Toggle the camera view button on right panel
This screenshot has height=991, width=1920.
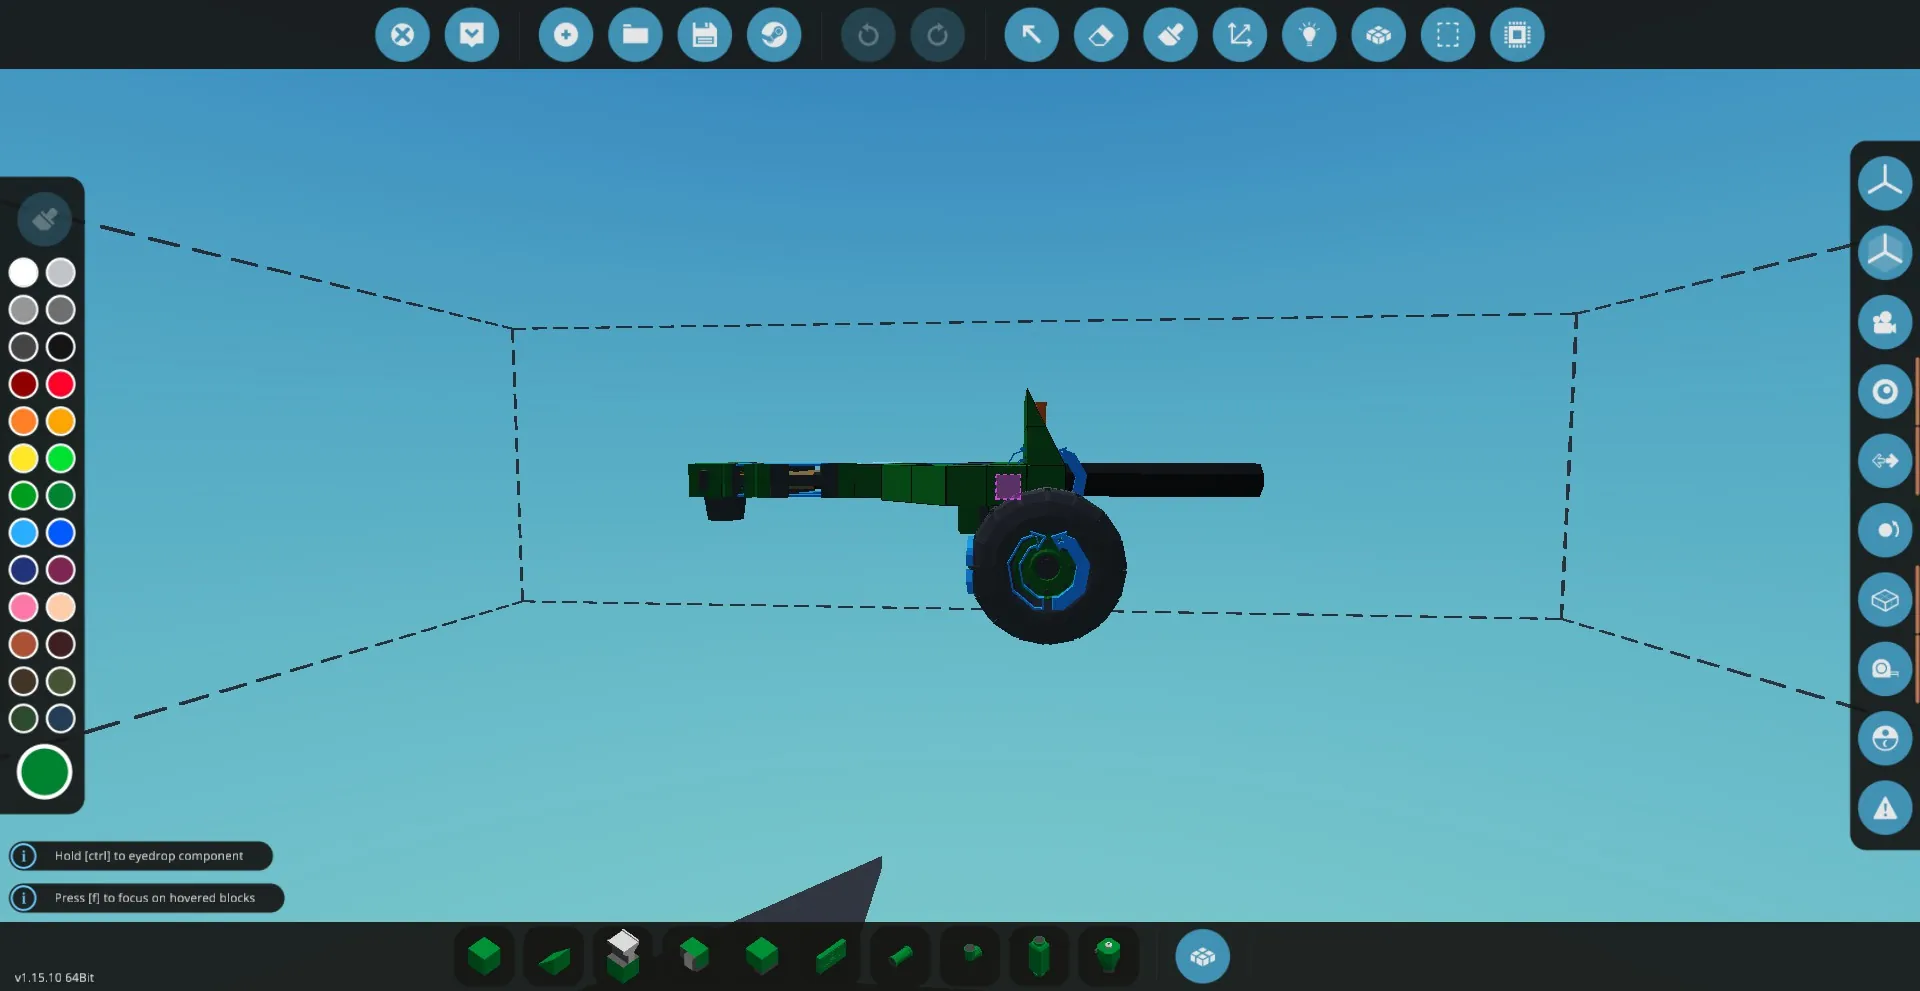(x=1884, y=322)
